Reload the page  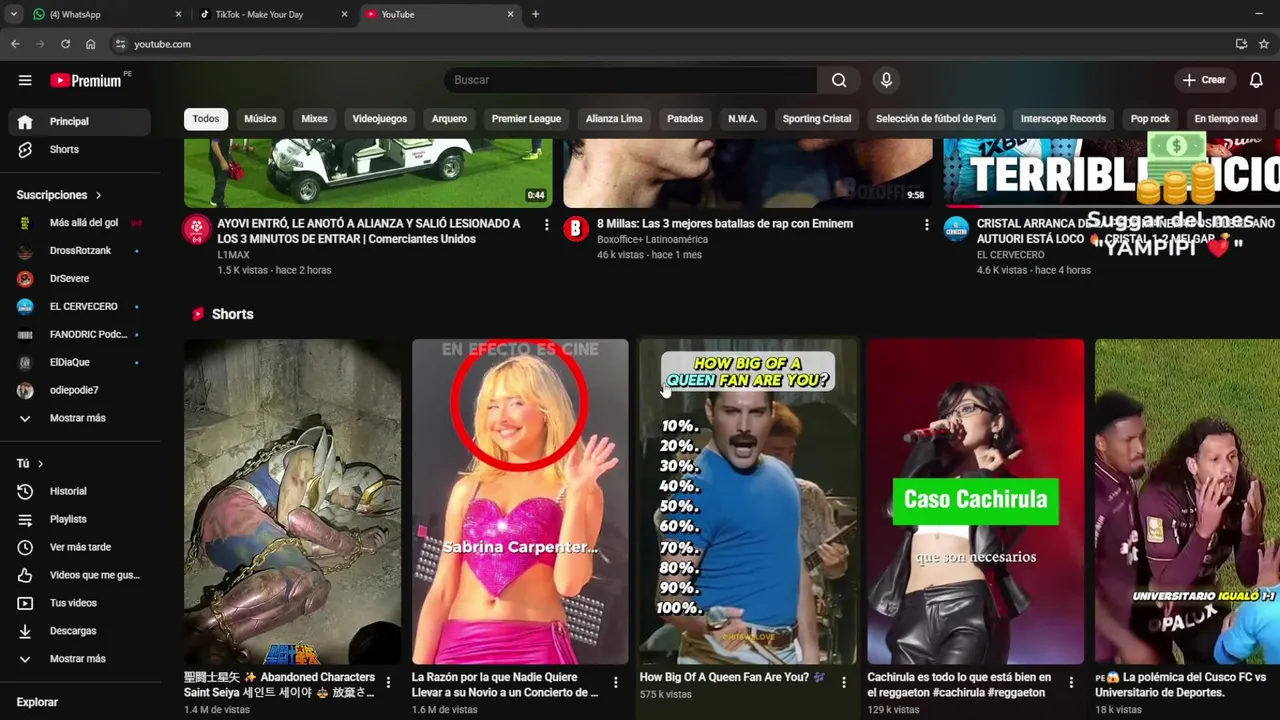pos(65,44)
